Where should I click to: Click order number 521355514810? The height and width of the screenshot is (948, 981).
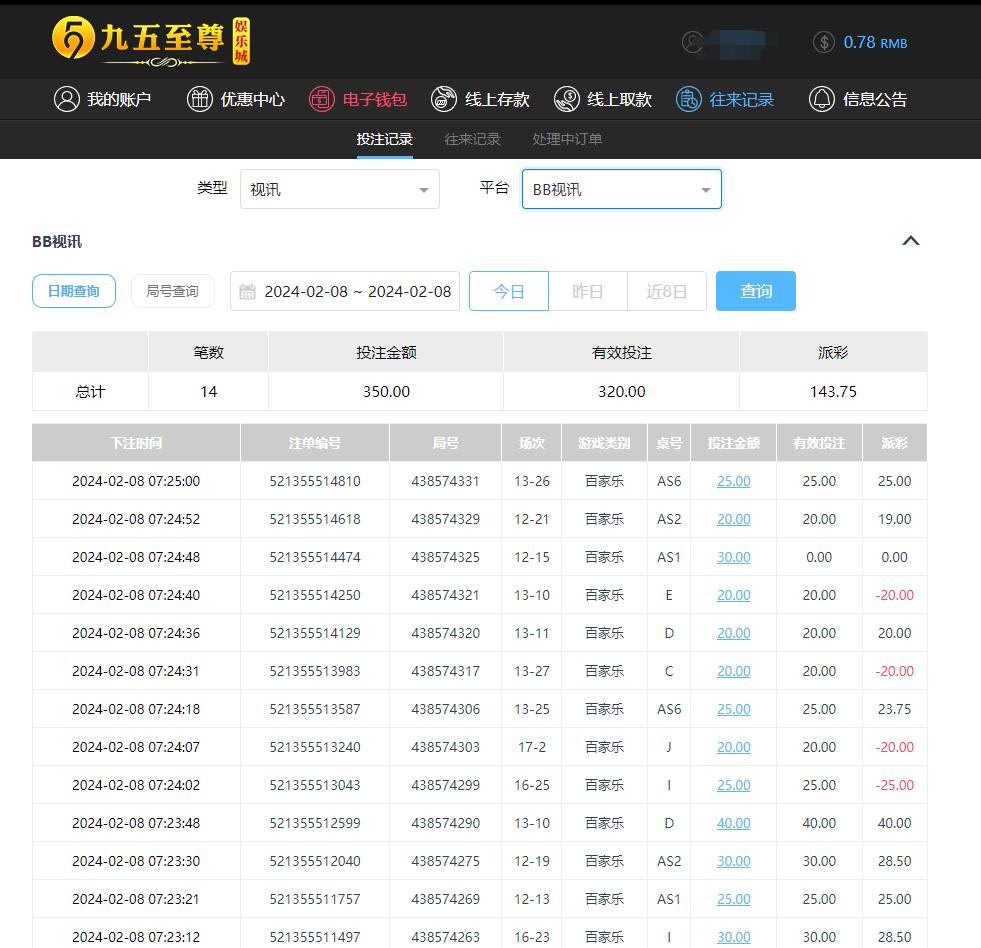[315, 481]
